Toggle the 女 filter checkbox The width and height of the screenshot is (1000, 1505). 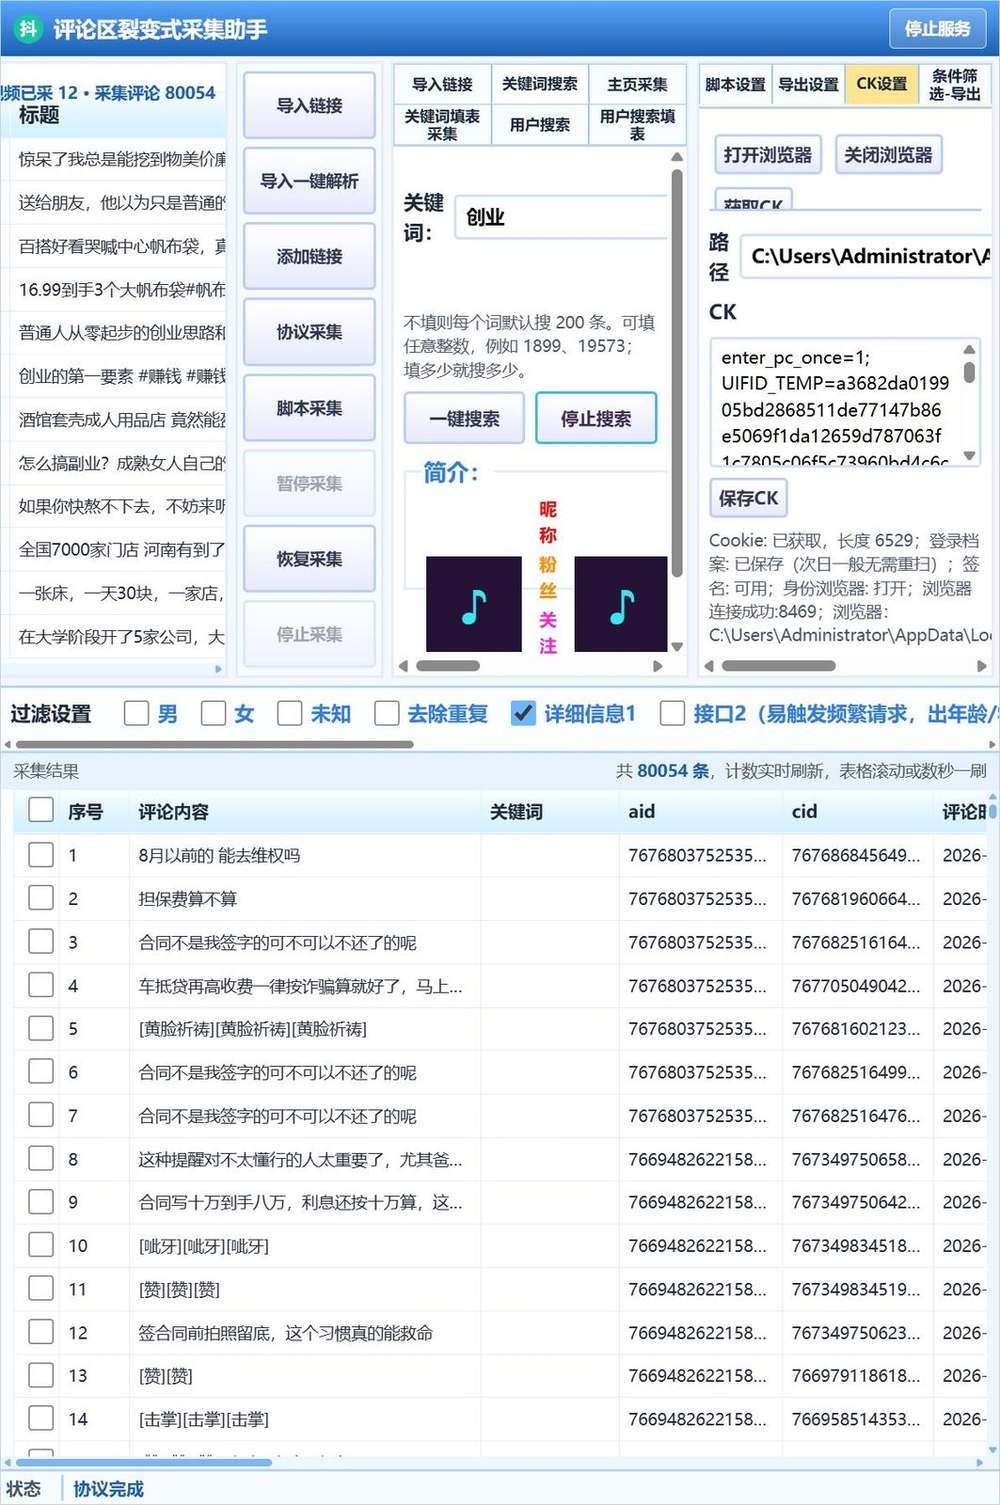coord(213,713)
